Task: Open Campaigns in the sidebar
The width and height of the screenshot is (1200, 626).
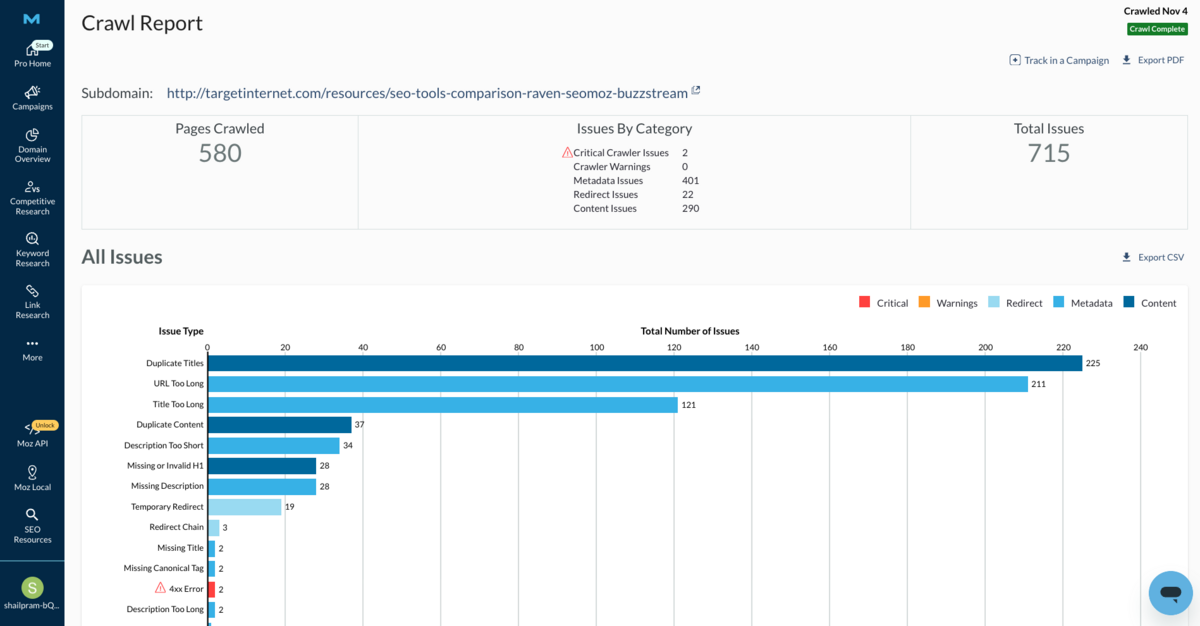Action: (32, 98)
